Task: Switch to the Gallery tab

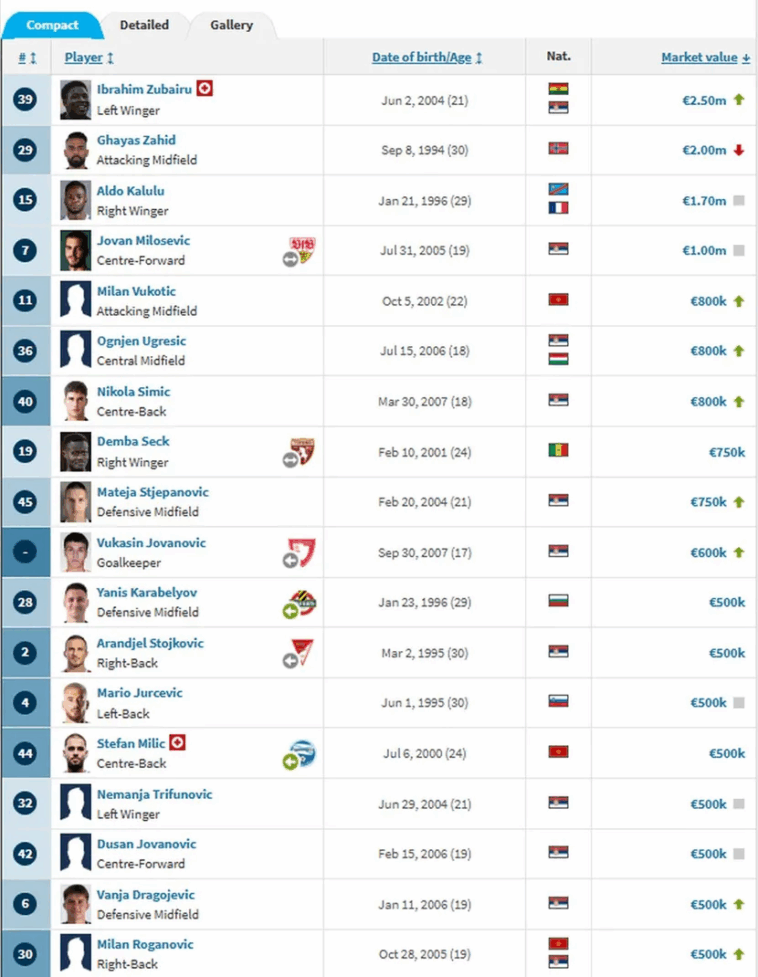Action: (x=231, y=25)
